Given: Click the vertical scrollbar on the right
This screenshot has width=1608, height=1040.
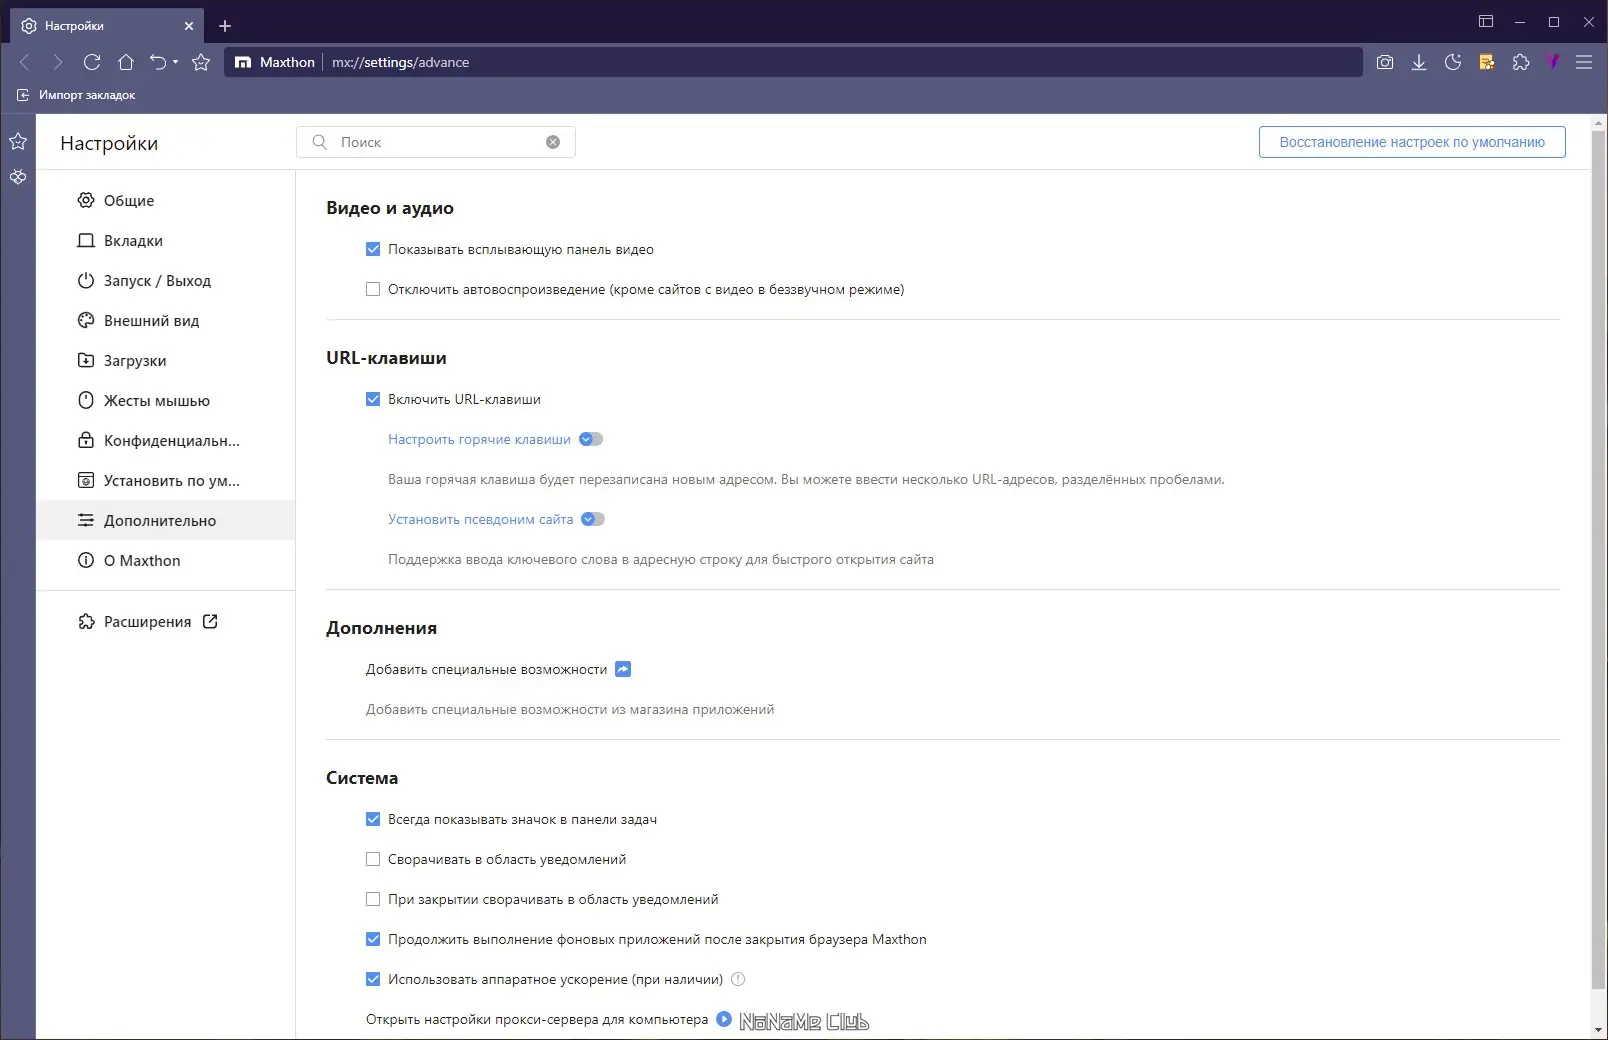Looking at the screenshot, I should [x=1598, y=560].
